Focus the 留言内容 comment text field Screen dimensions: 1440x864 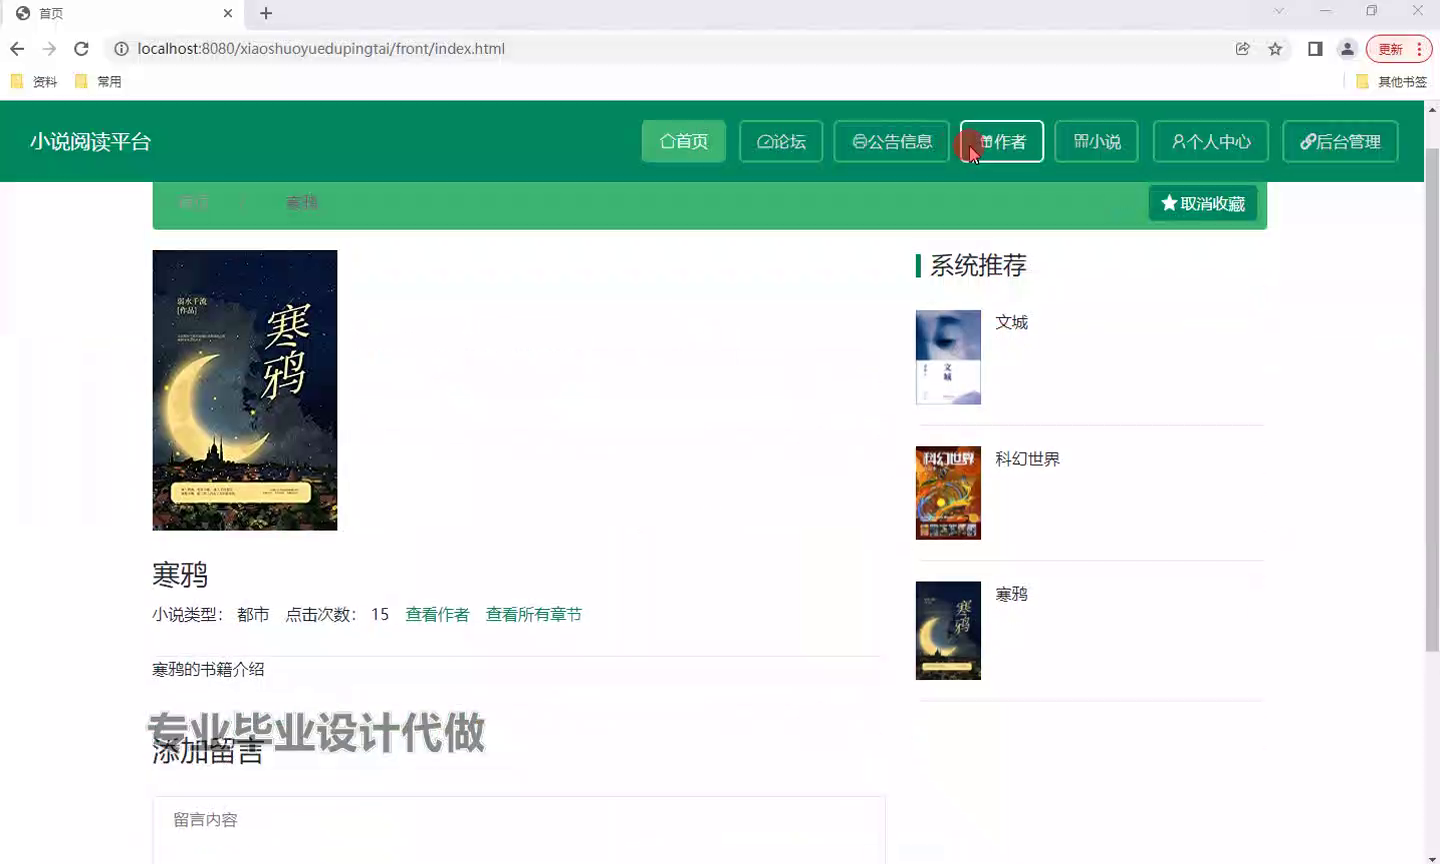click(519, 830)
